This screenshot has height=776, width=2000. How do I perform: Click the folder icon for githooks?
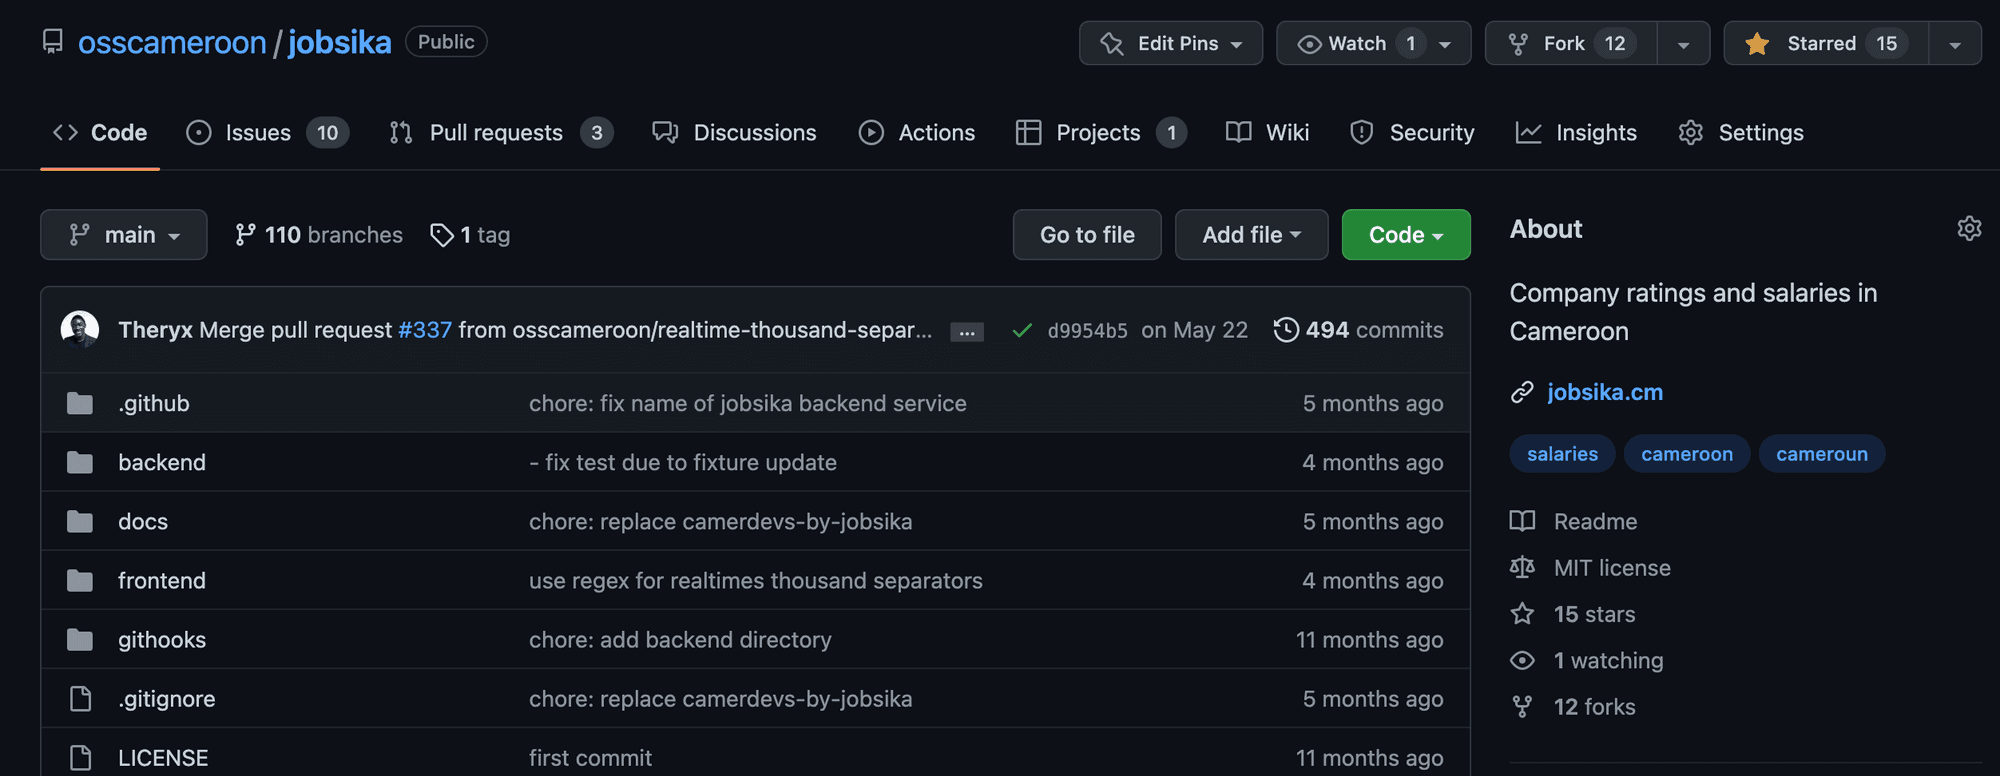tap(80, 639)
